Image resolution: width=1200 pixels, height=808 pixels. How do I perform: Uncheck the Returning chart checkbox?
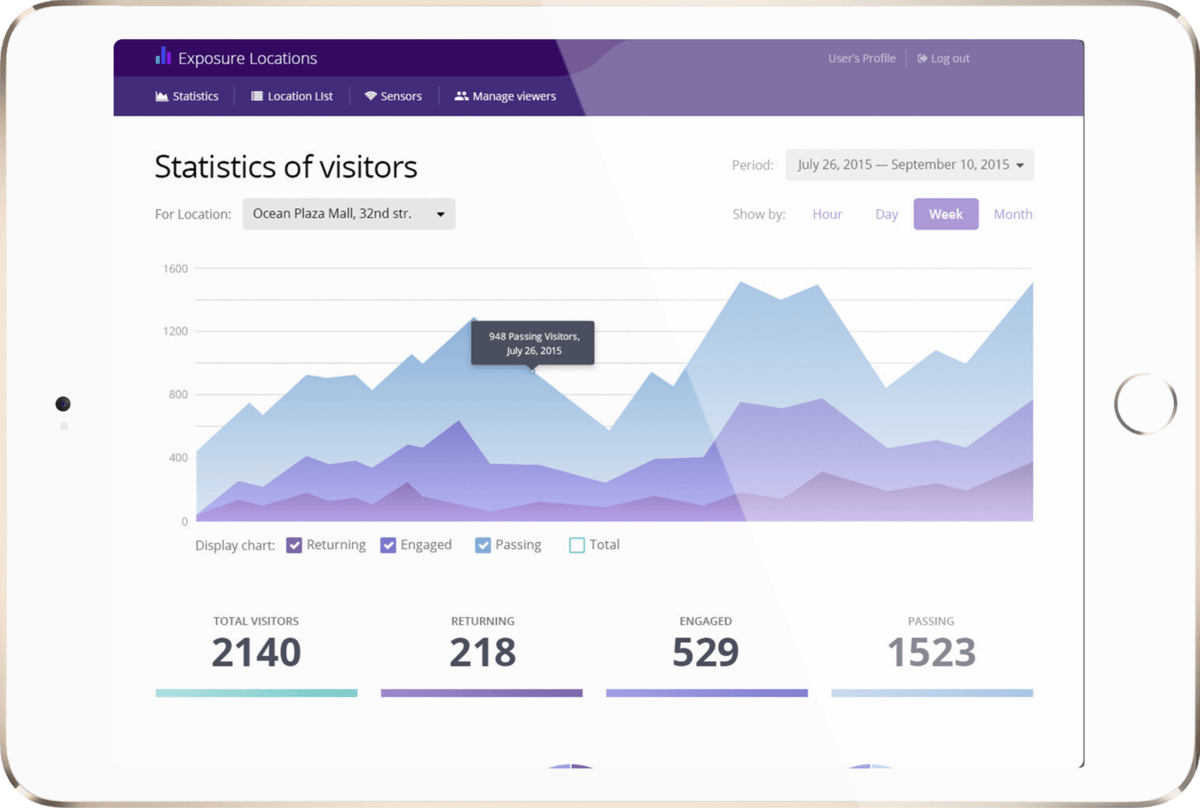(x=294, y=545)
